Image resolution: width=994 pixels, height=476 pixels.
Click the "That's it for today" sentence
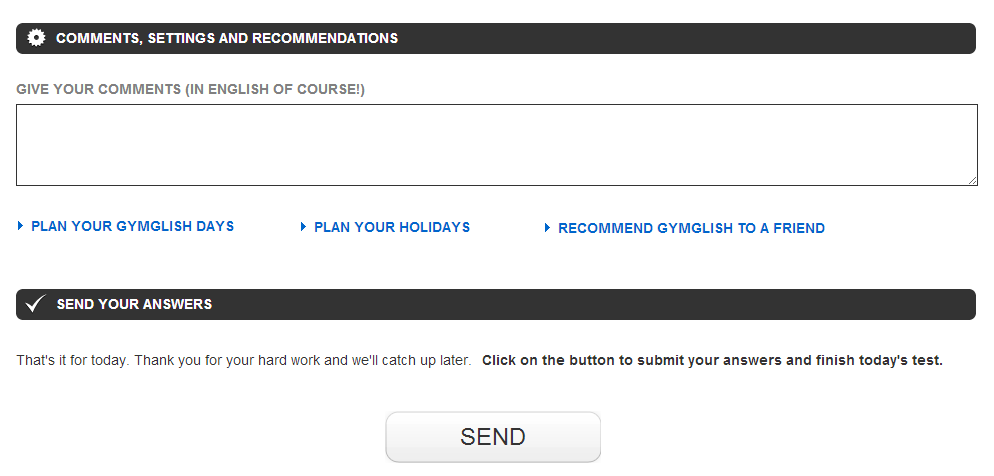coord(243,361)
